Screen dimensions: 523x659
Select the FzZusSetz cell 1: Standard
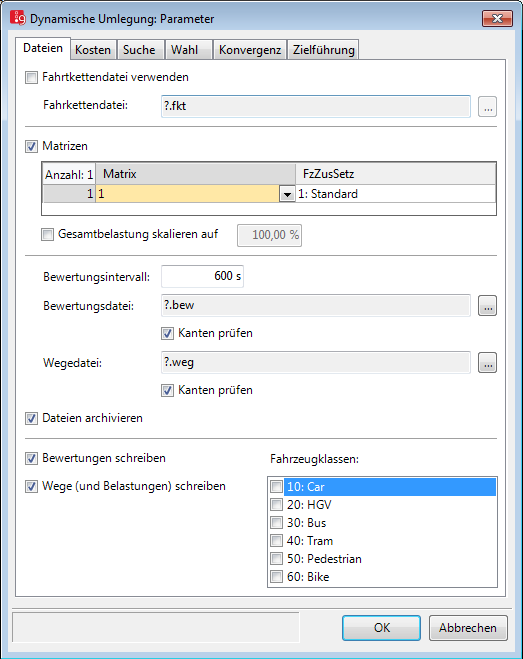(x=396, y=194)
